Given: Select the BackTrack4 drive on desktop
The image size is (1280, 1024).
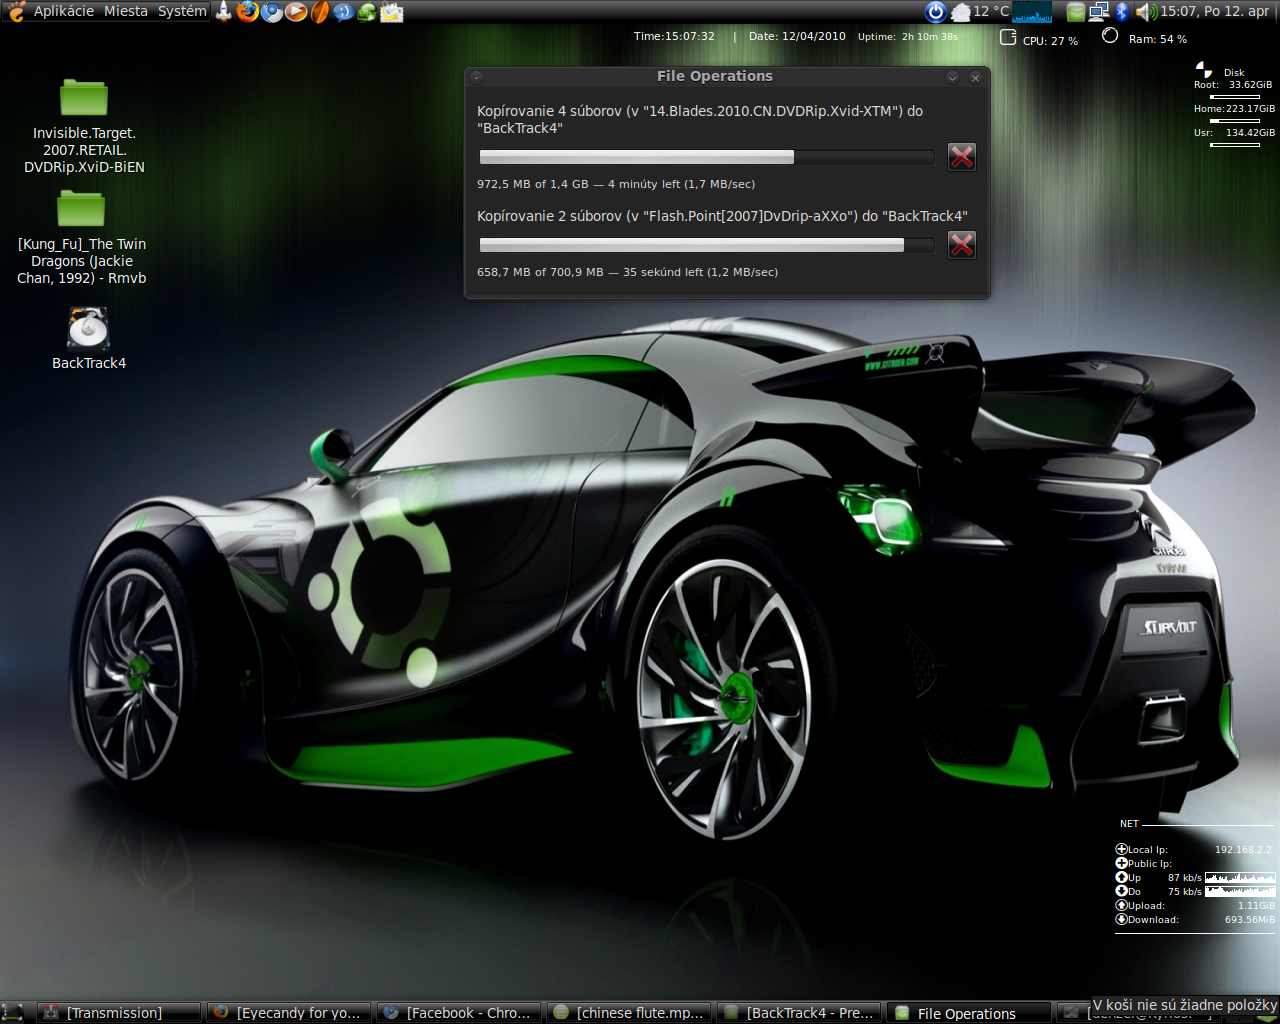Looking at the screenshot, I should tap(89, 330).
